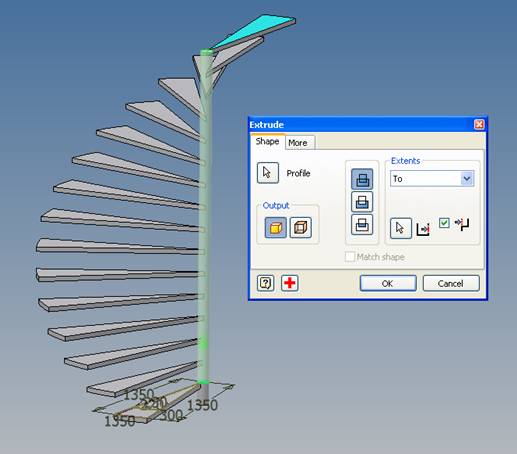Viewport: 517px width, 454px height.
Task: Switch to the More tab
Action: pos(298,143)
